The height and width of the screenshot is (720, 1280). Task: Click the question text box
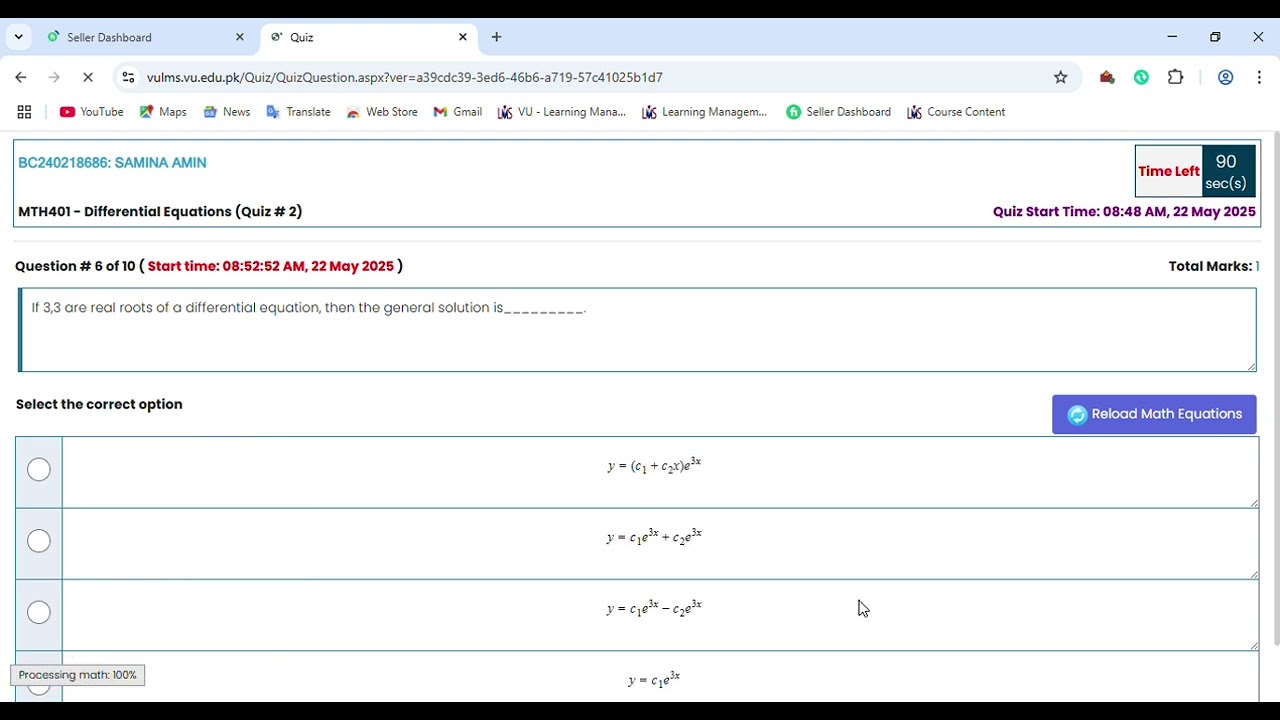(x=637, y=330)
